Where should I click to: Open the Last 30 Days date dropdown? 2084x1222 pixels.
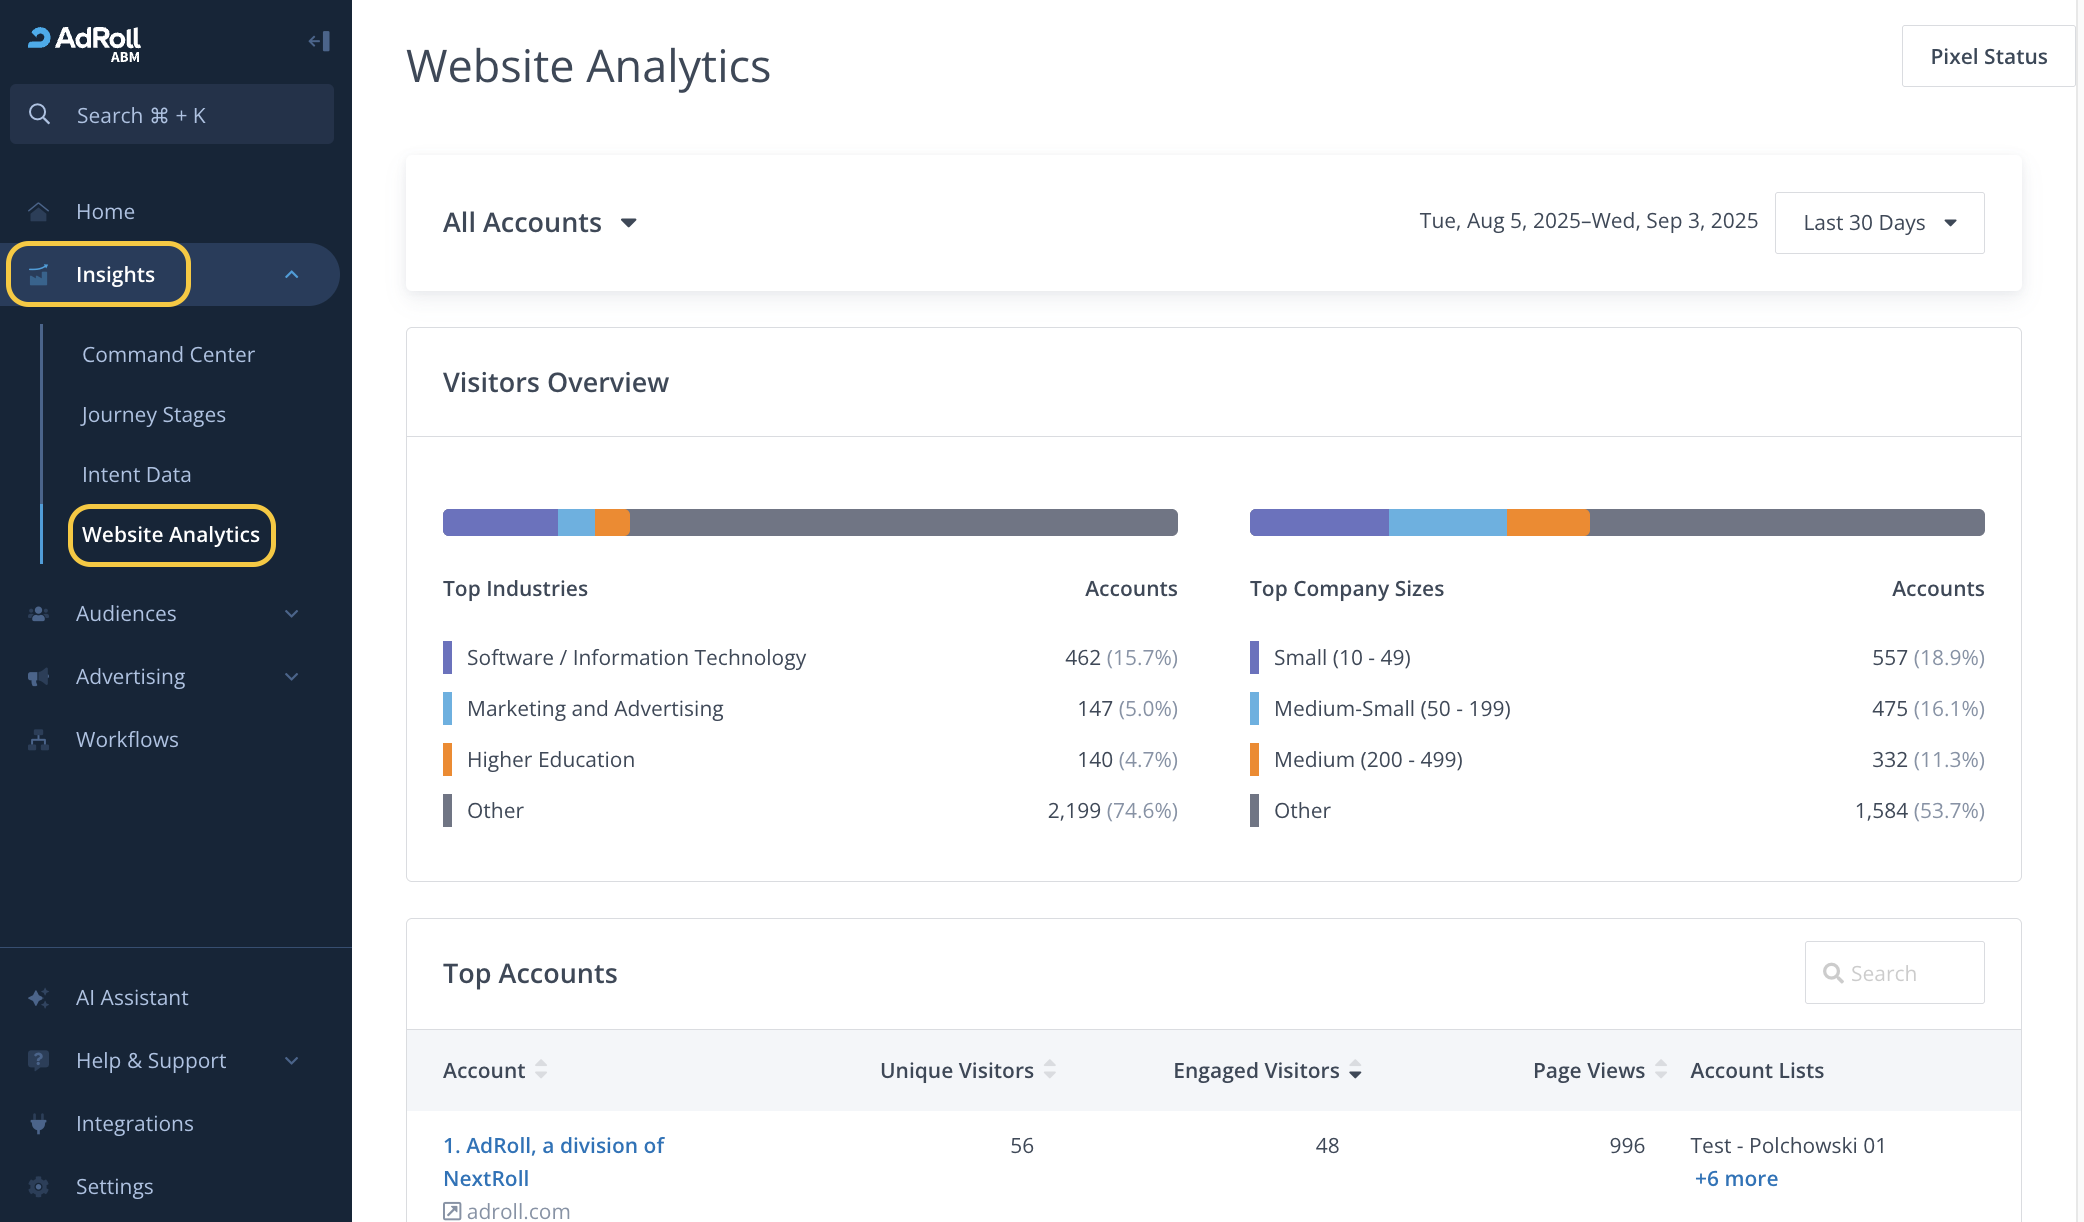click(1878, 223)
